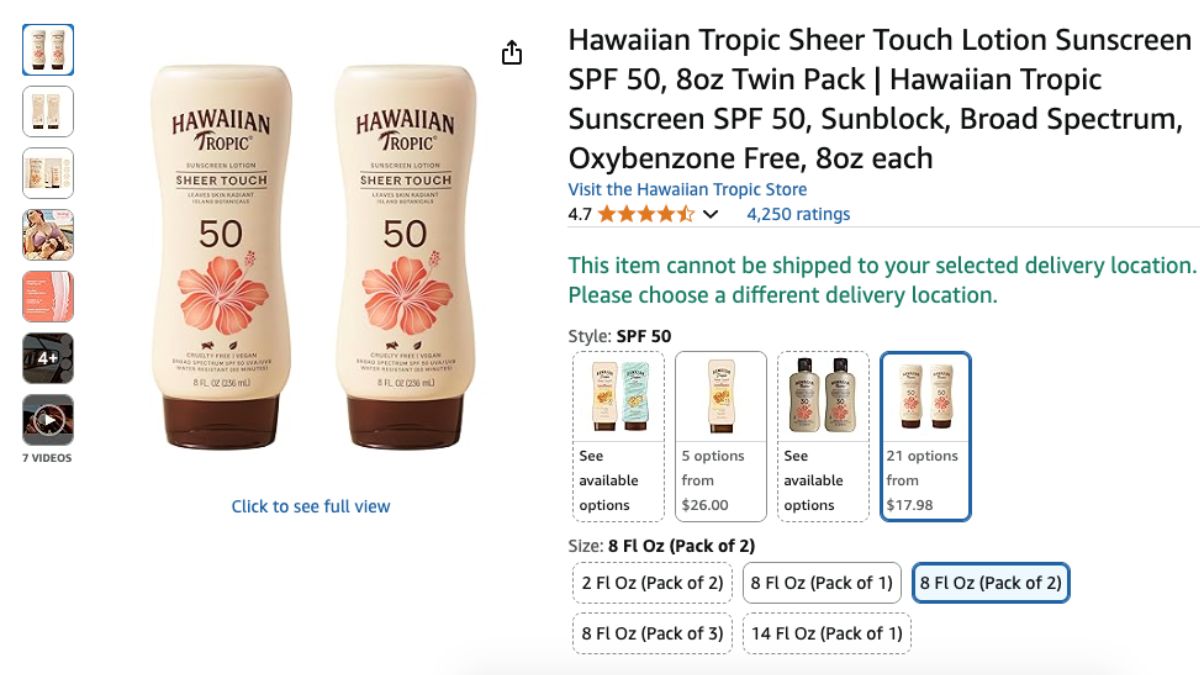1200x675 pixels.
Task: Select size 8 Fl Oz (Pack of 1)
Action: [821, 582]
